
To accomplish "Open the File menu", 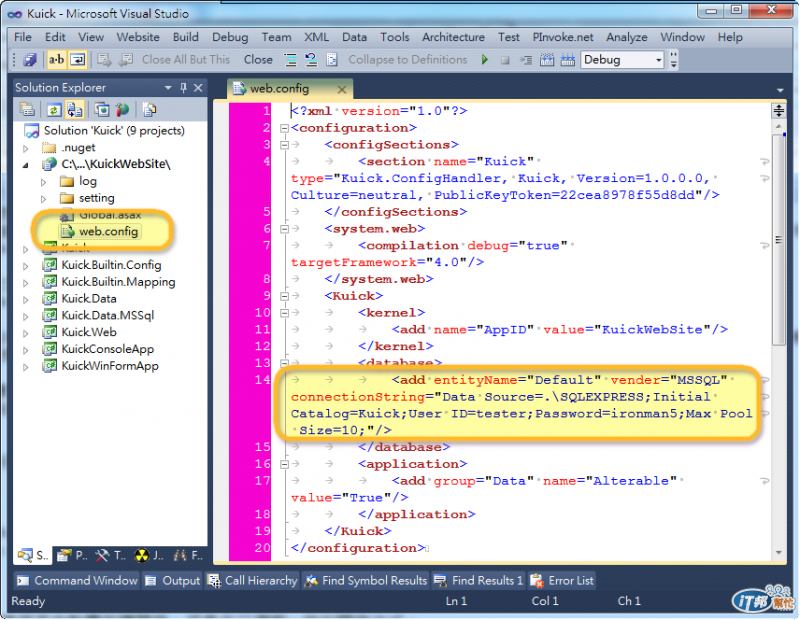I will [23, 37].
